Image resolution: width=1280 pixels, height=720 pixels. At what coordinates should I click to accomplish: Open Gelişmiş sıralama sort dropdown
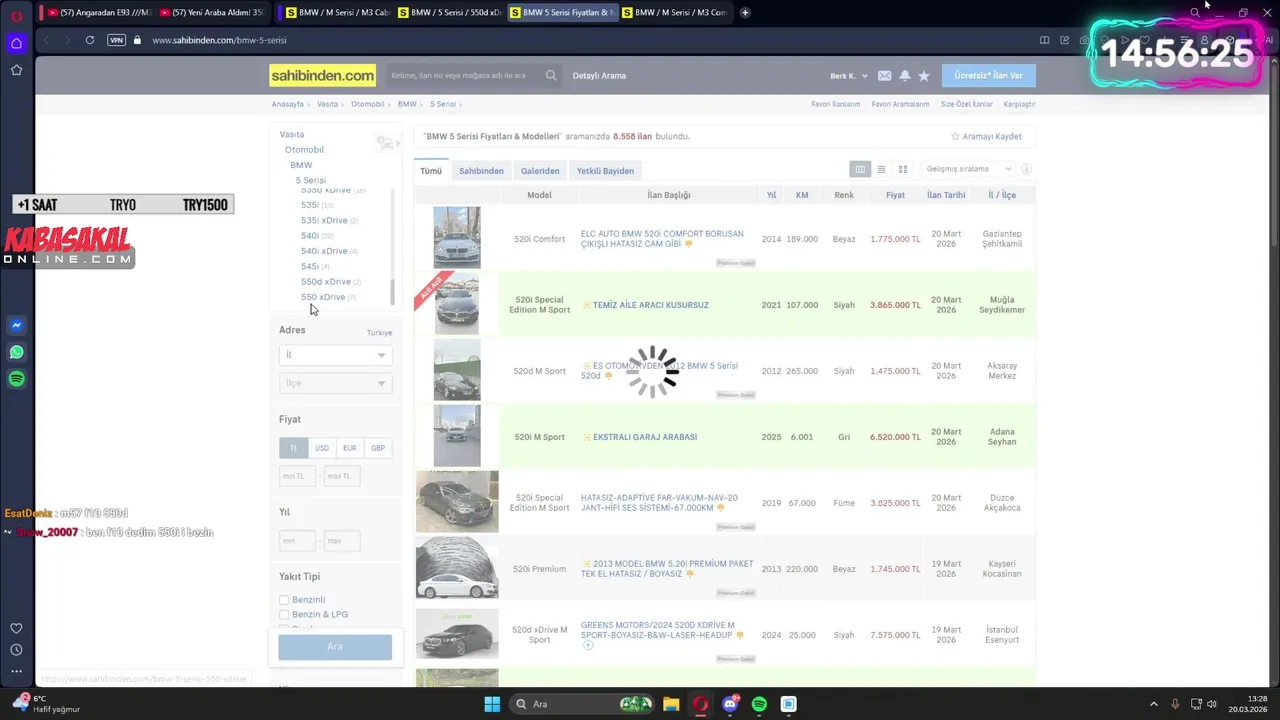(x=968, y=169)
